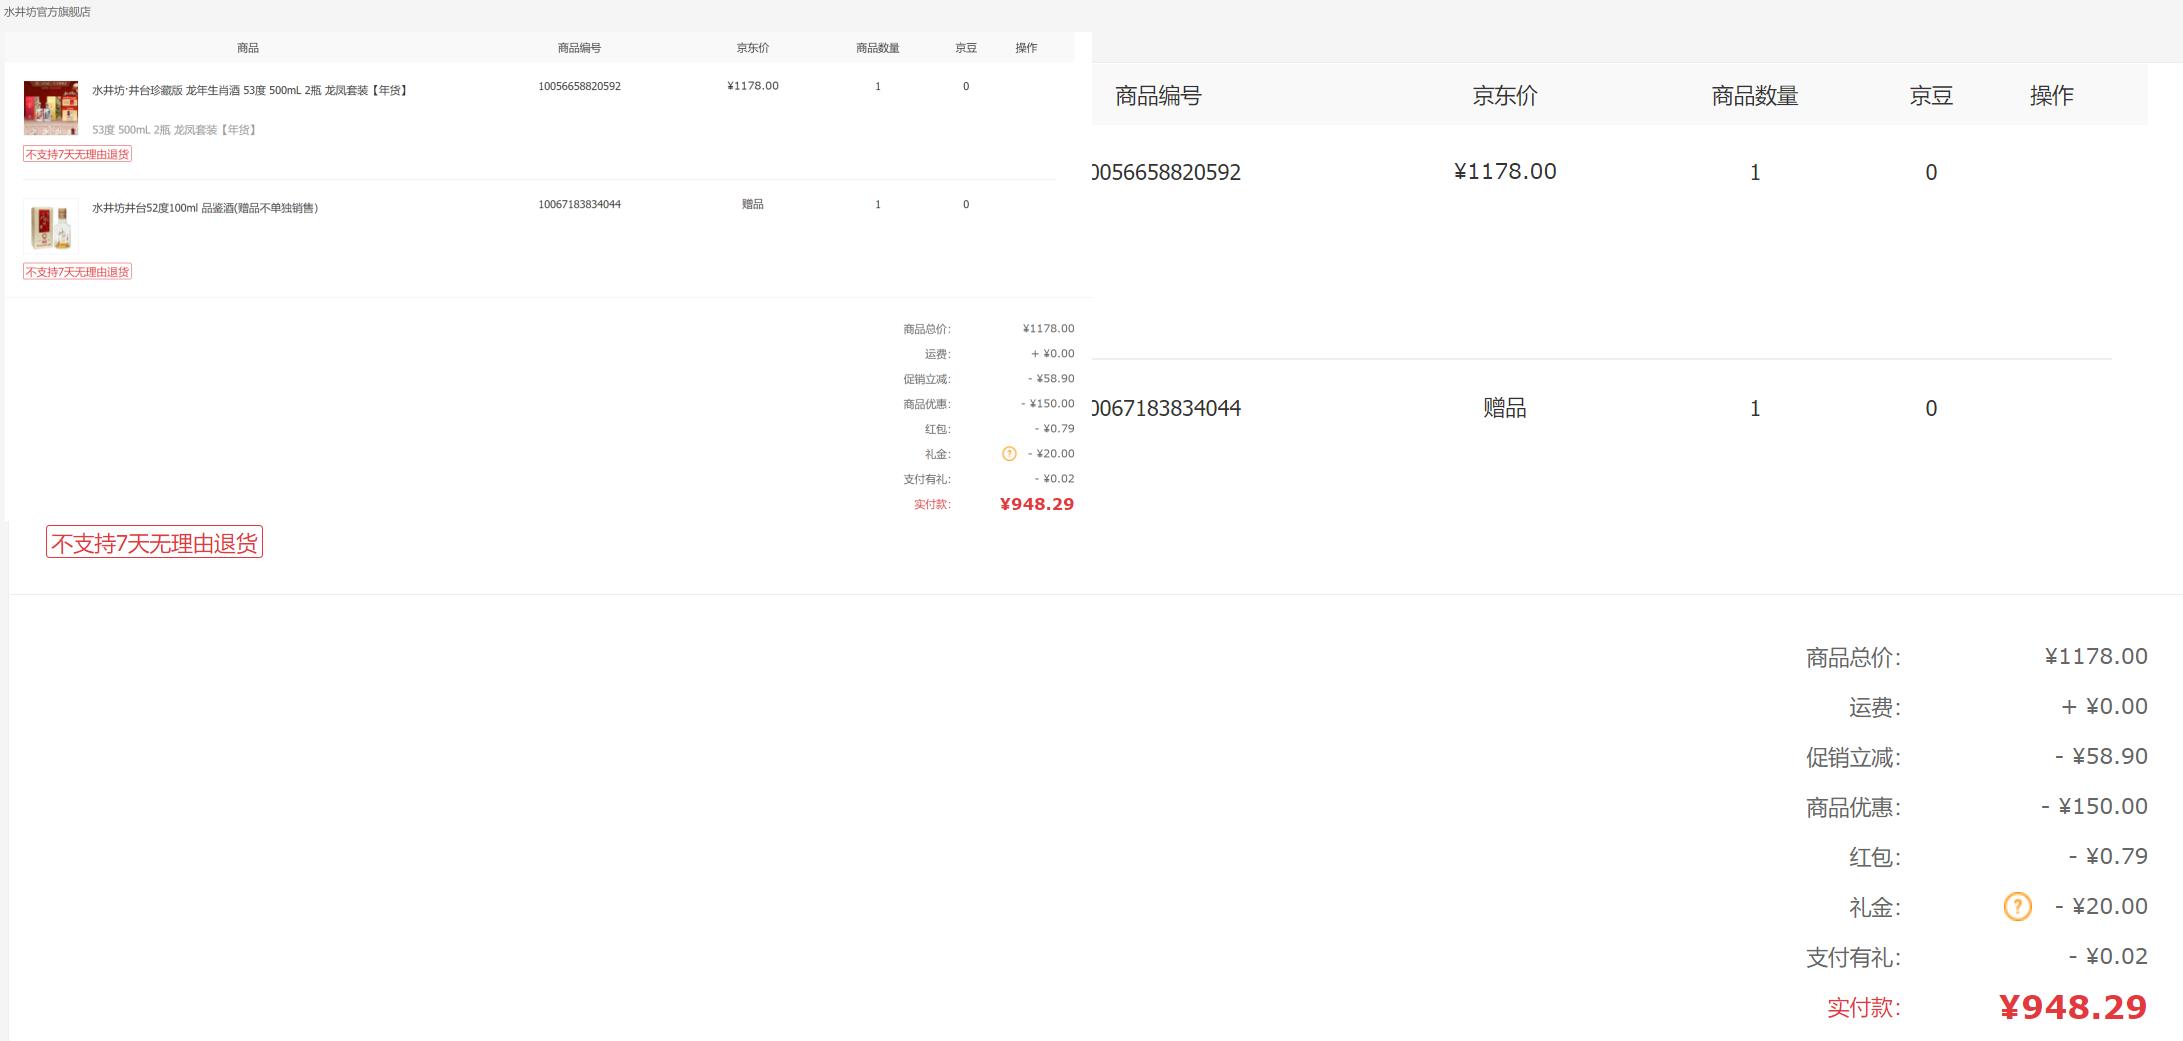Click the enlarged 商品优惠 label
The width and height of the screenshot is (2183, 1041).
click(1853, 808)
